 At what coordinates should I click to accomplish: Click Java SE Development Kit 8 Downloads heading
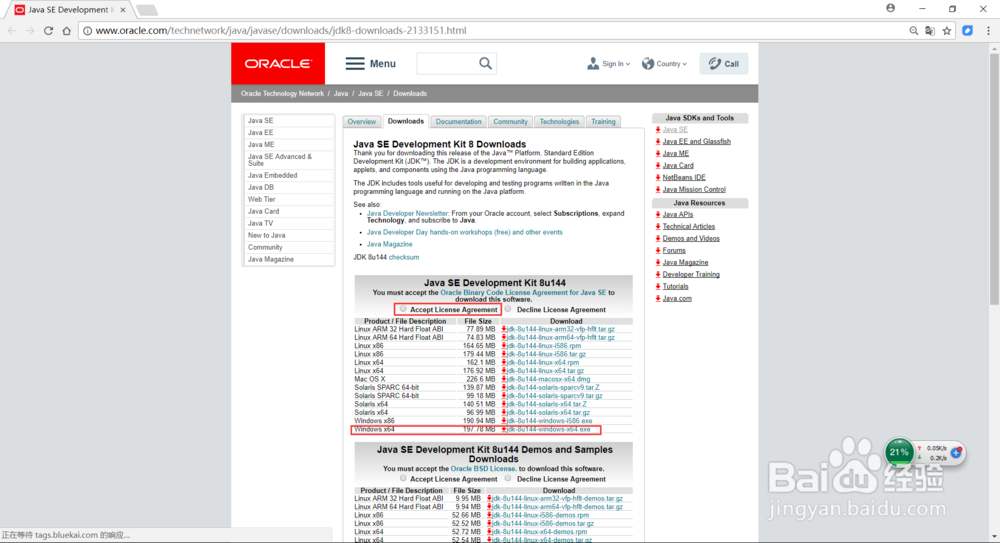pos(439,144)
